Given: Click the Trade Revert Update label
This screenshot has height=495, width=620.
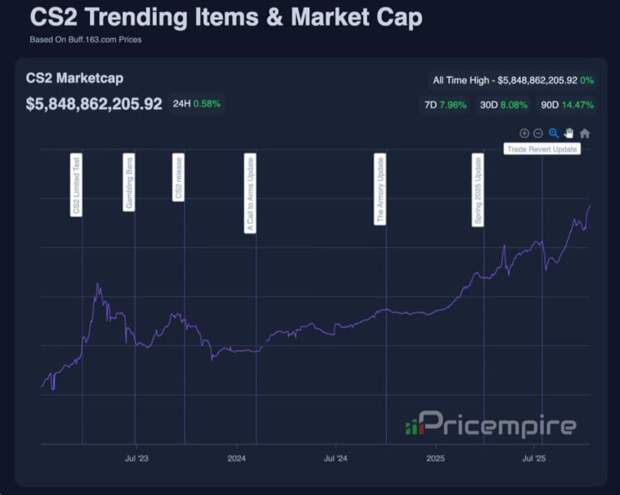Looking at the screenshot, I should tap(541, 150).
